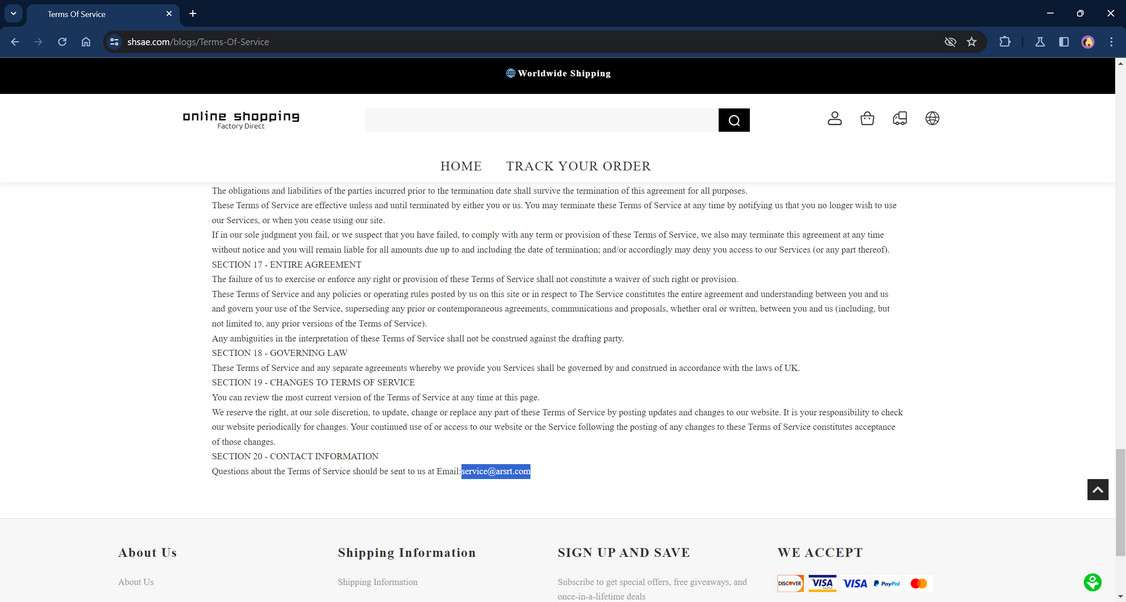
Task: Click the eye-slash tracking protection icon
Action: tap(950, 42)
